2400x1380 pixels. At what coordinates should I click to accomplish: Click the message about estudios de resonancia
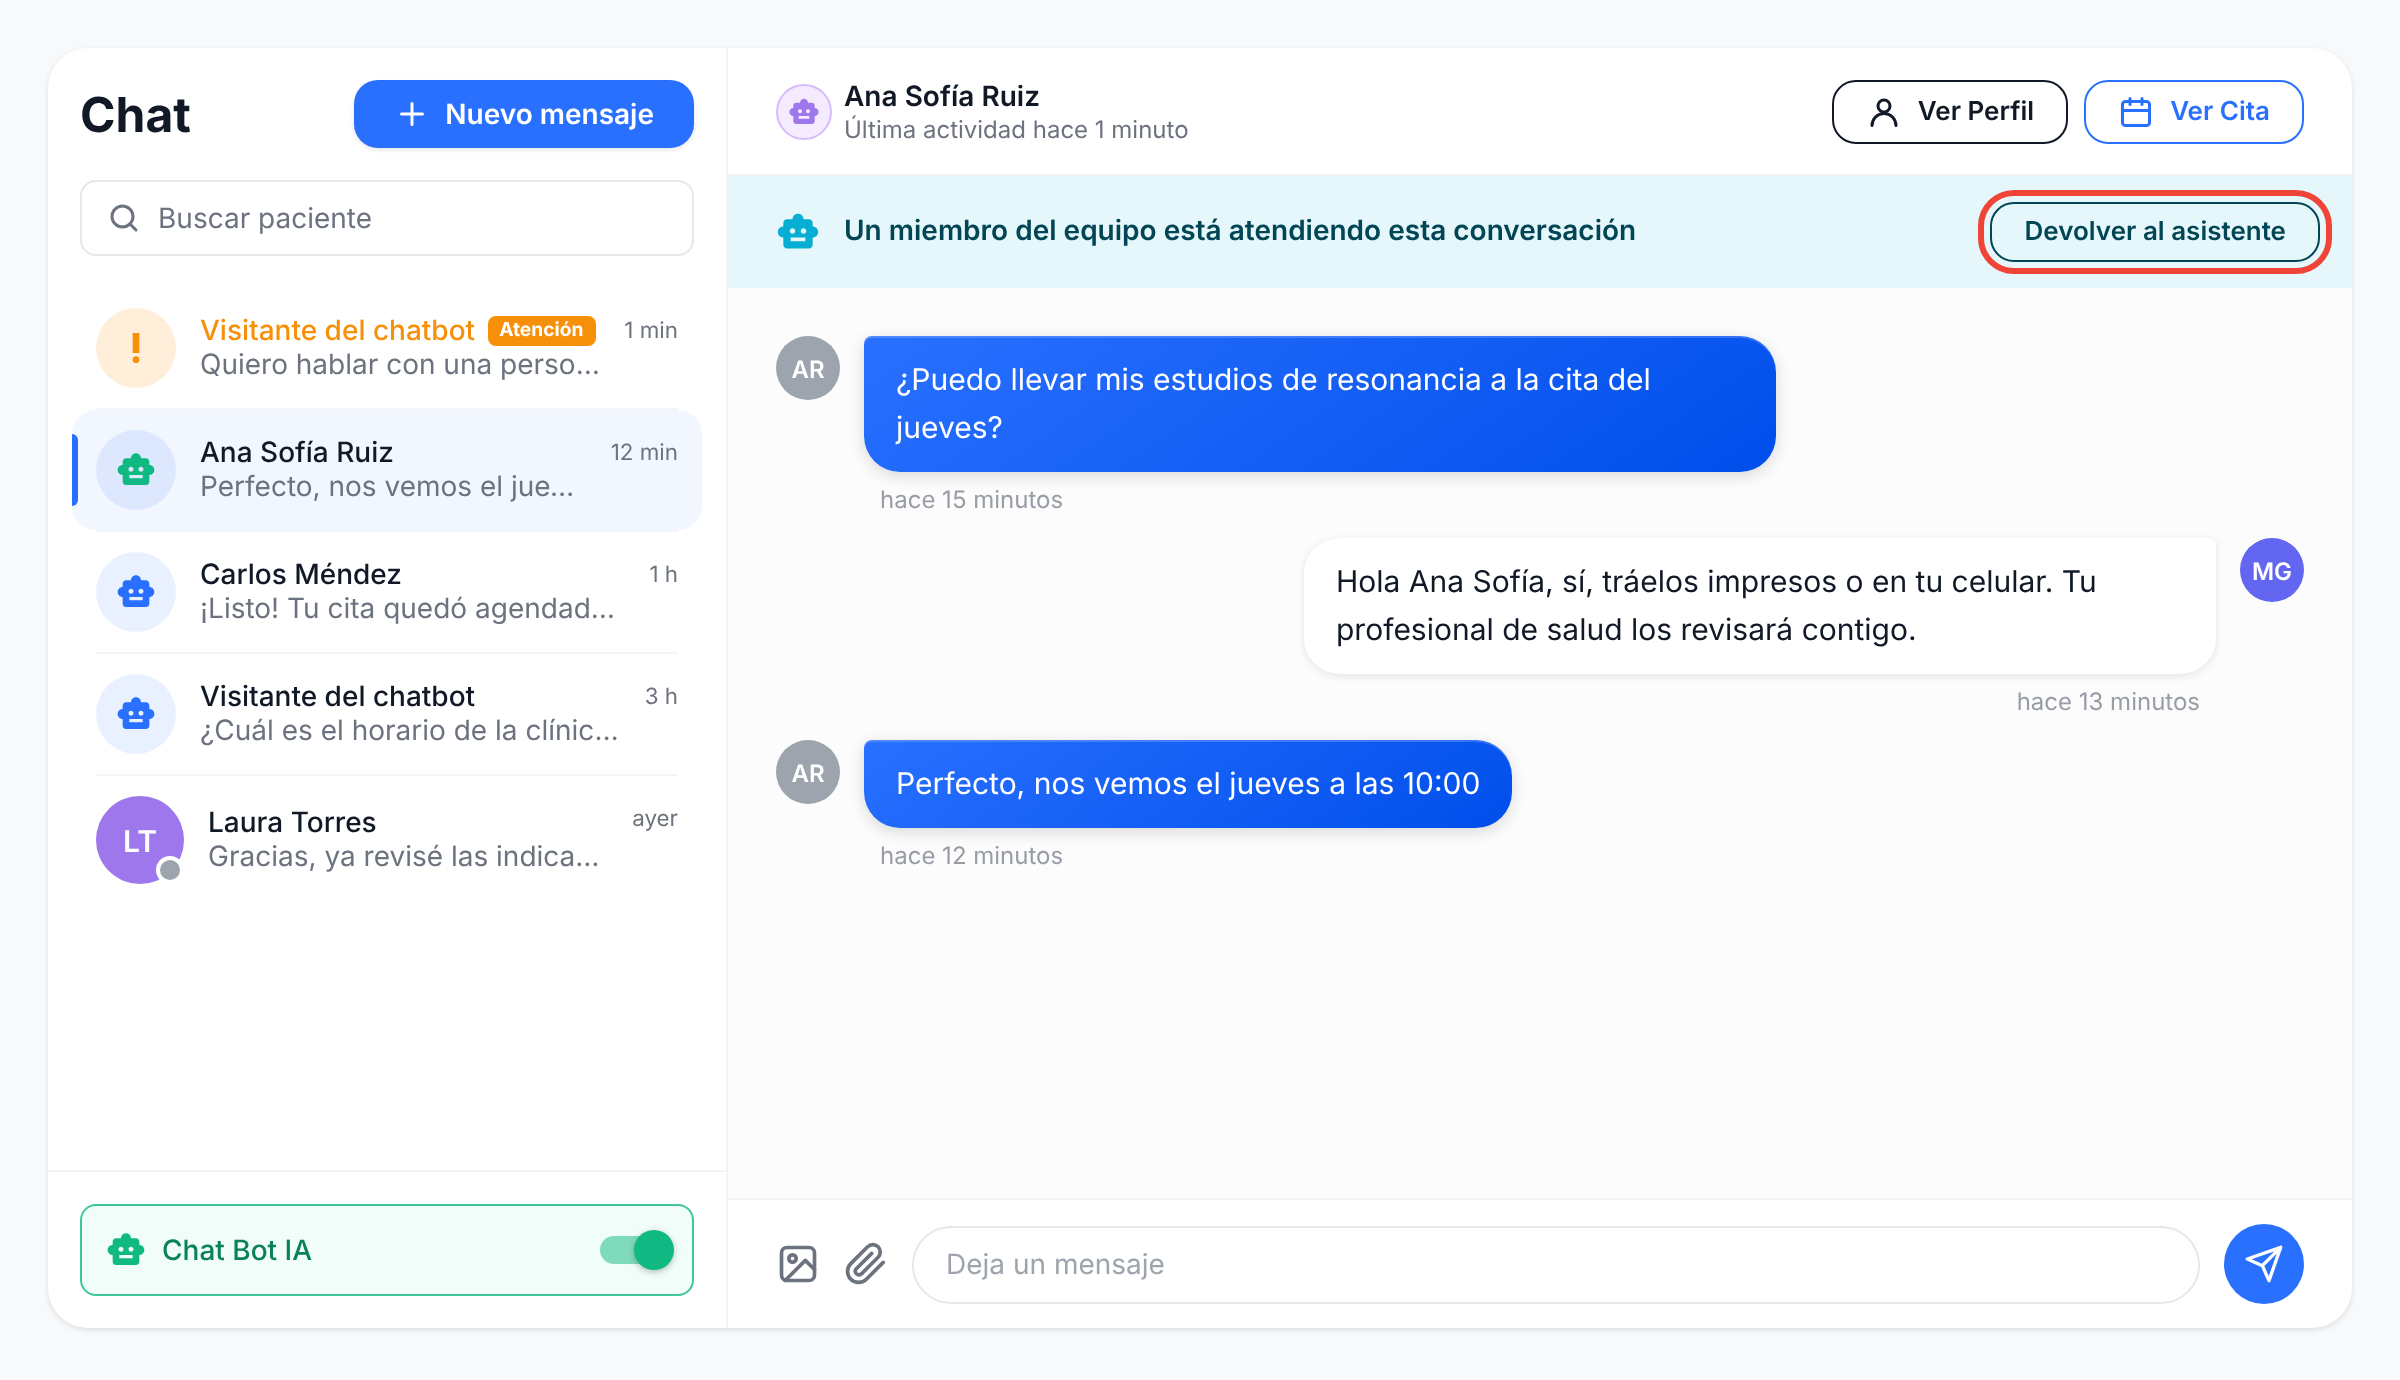pos(1319,404)
